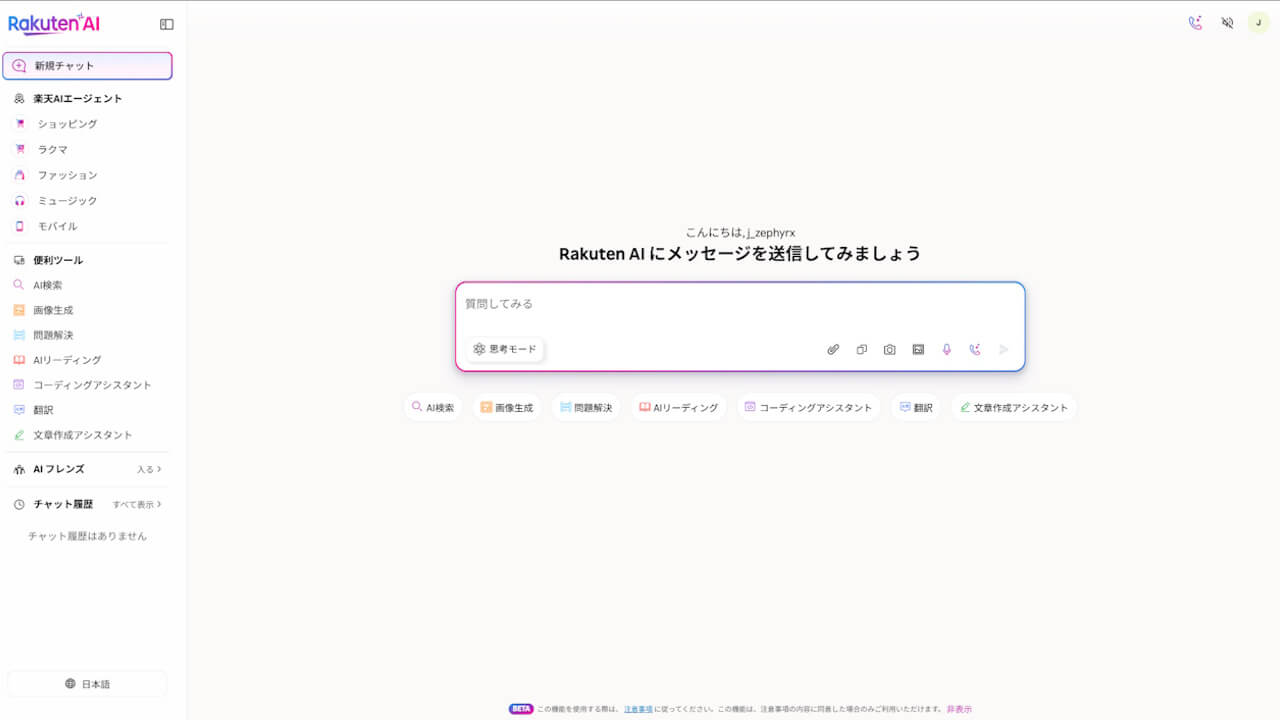This screenshot has height=720, width=1280.
Task: Open コーディングアシスタント from the sidebar
Action: click(92, 385)
